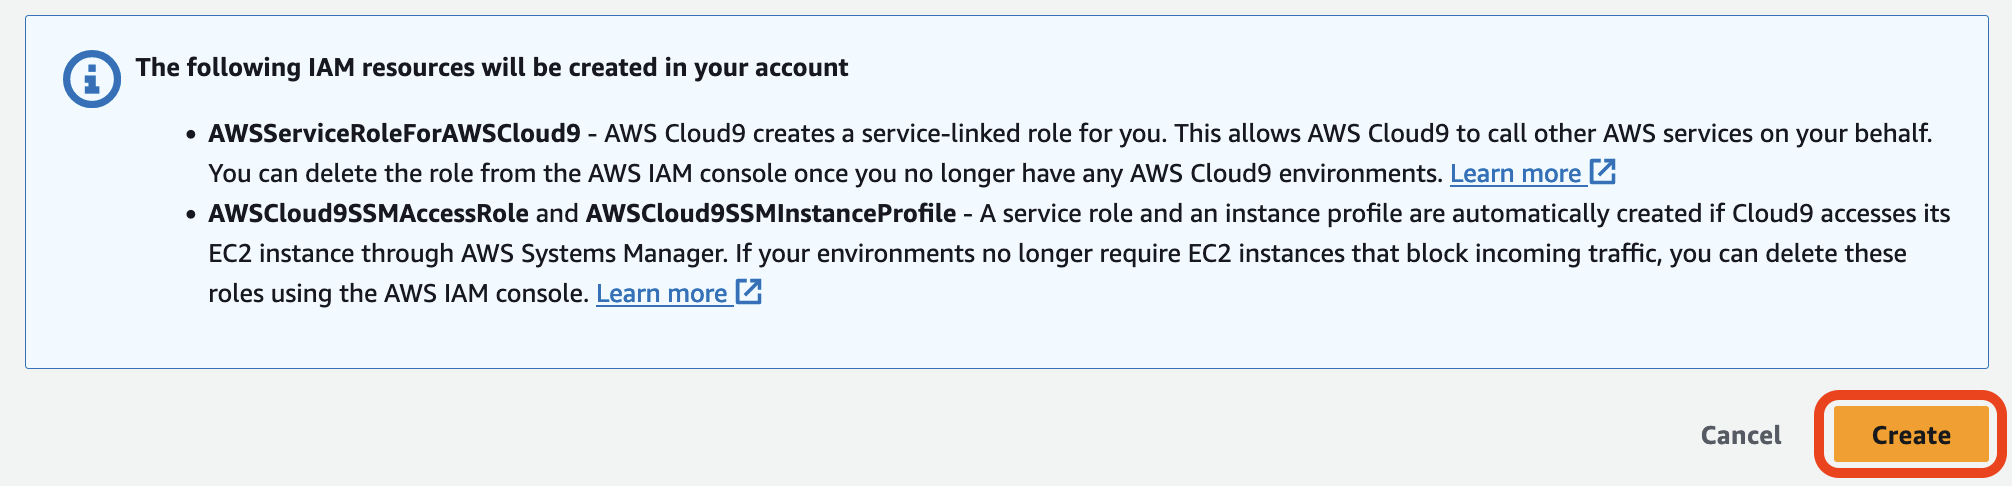2012x486 pixels.
Task: Click bullet dot before AWSServiceRoleForAWSCloud9
Action: 191,134
